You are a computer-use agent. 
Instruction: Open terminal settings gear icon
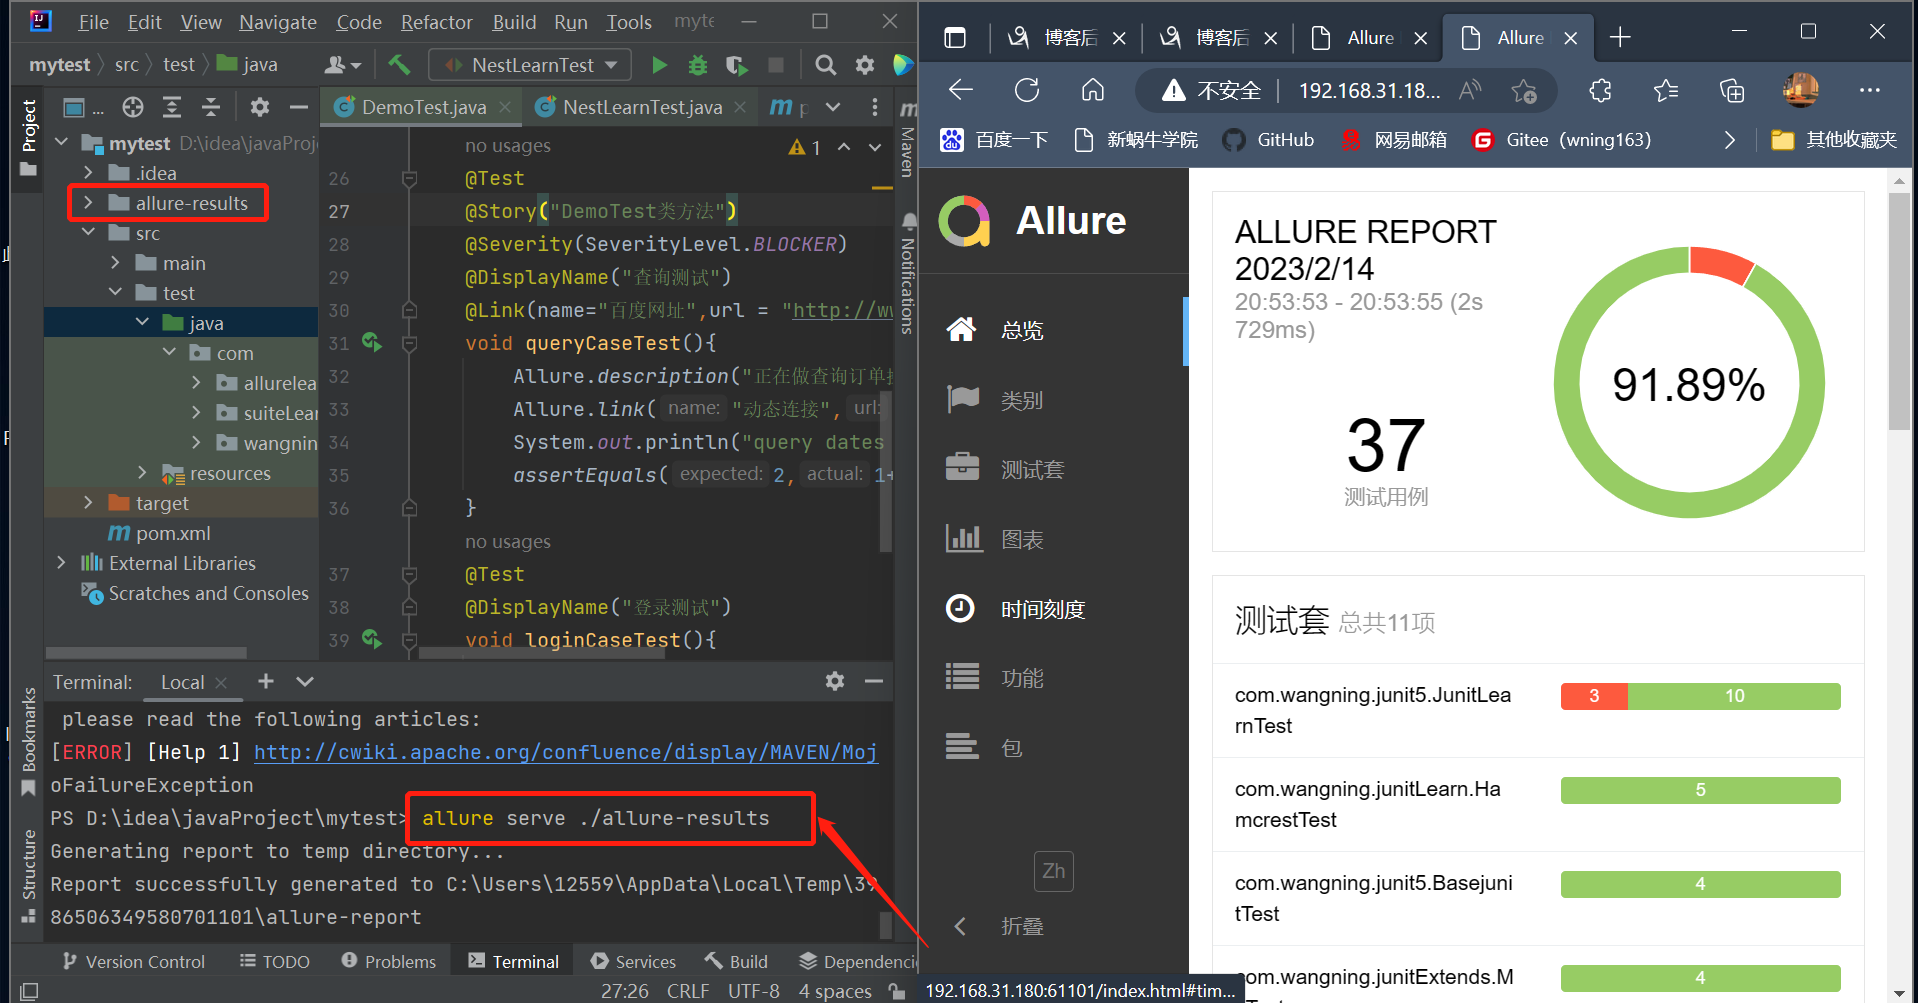tap(835, 681)
